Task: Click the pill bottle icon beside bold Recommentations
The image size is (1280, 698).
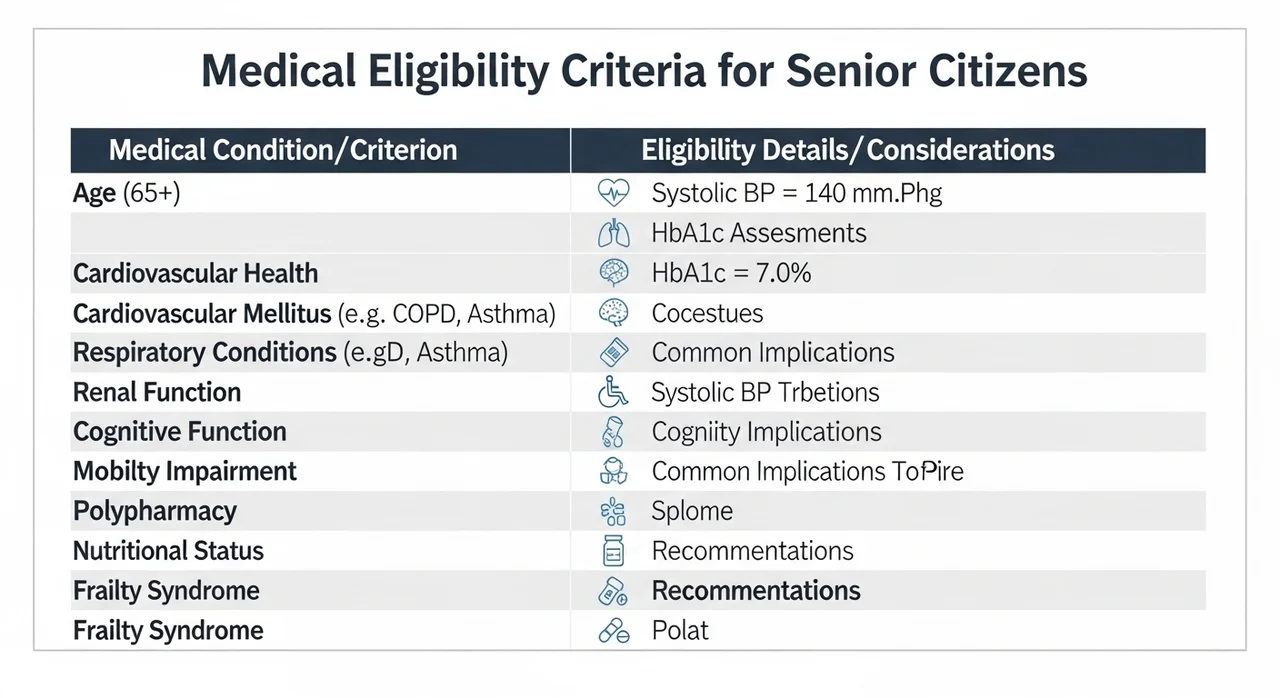Action: [x=612, y=591]
